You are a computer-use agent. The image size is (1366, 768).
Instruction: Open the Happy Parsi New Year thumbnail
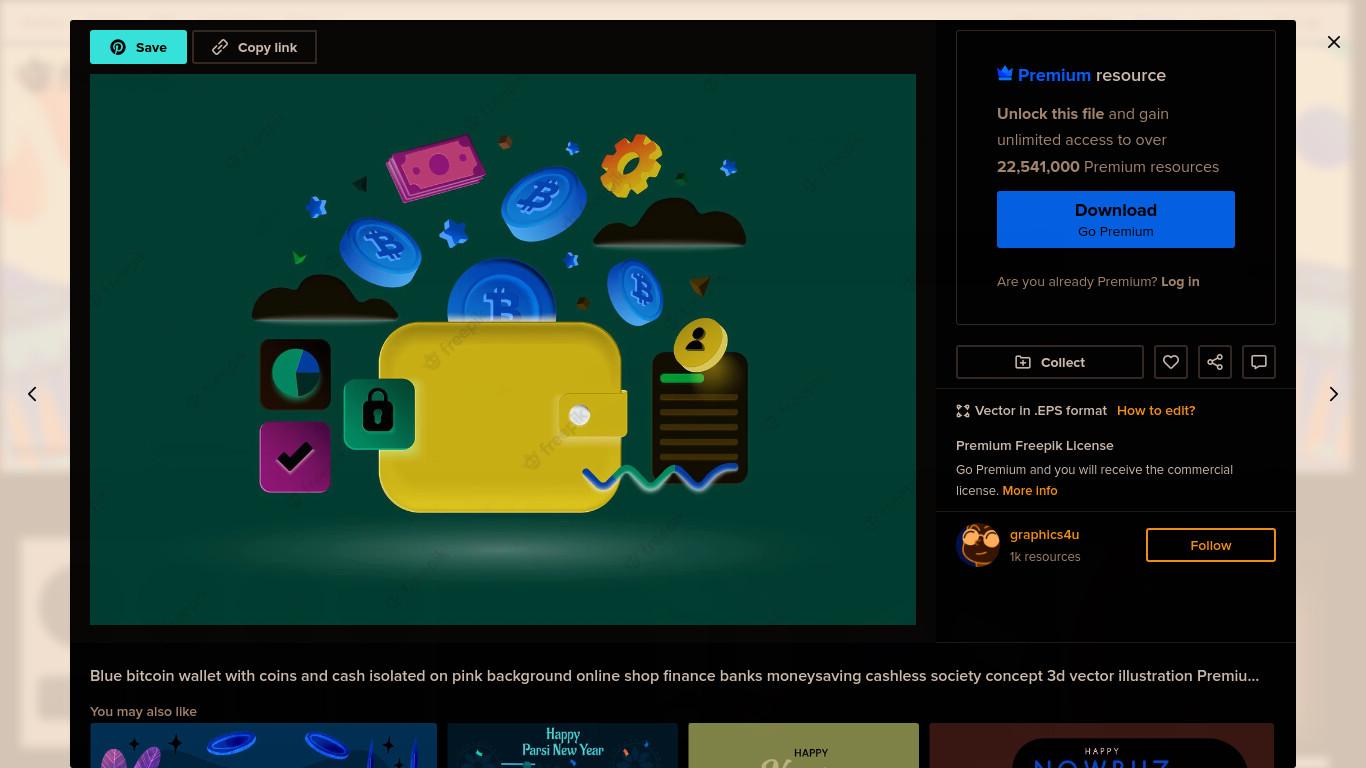click(x=563, y=745)
